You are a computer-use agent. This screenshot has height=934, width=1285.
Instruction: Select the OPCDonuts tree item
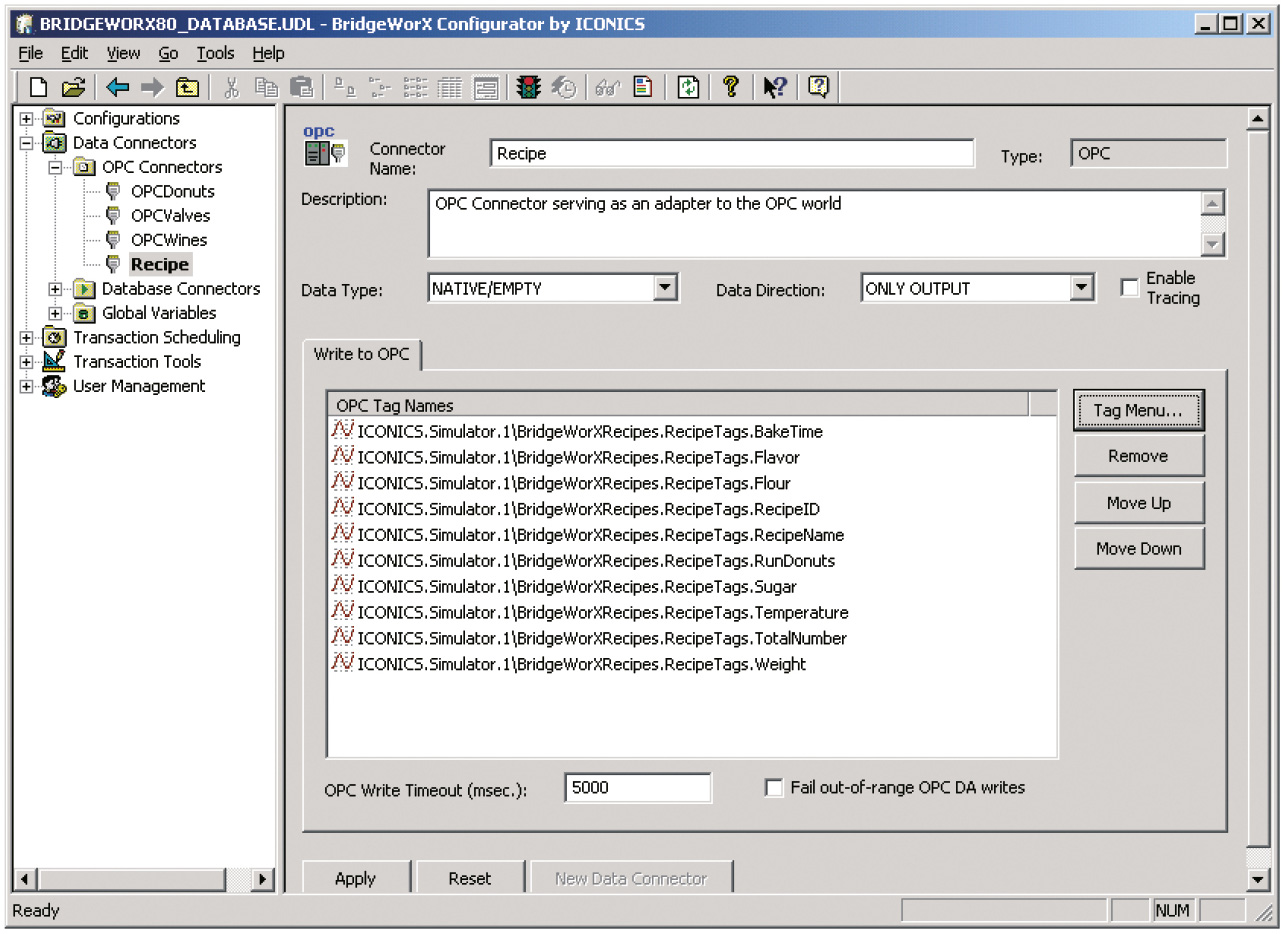pyautogui.click(x=173, y=191)
